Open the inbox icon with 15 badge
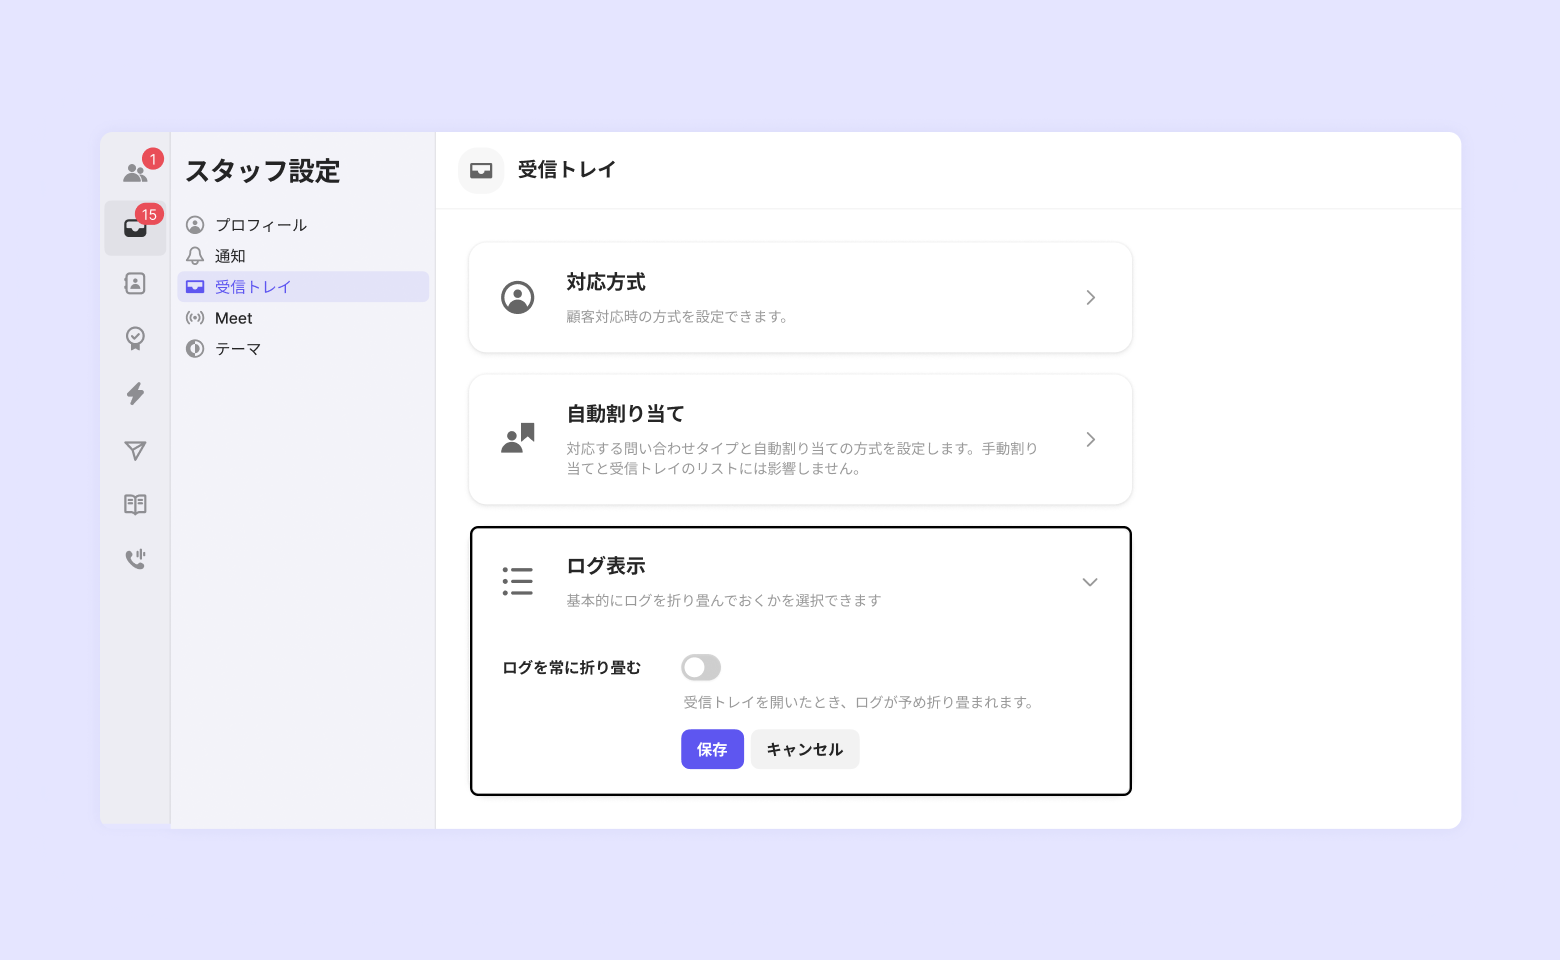 coord(135,228)
